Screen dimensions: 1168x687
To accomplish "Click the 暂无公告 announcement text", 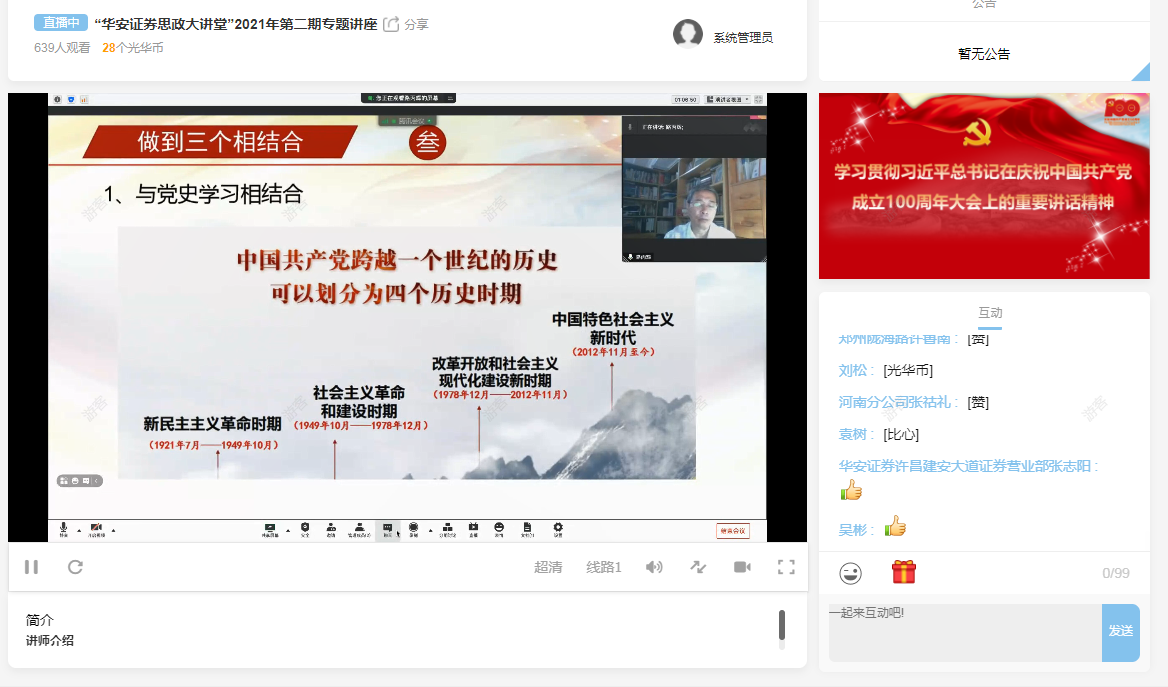I will coord(984,54).
